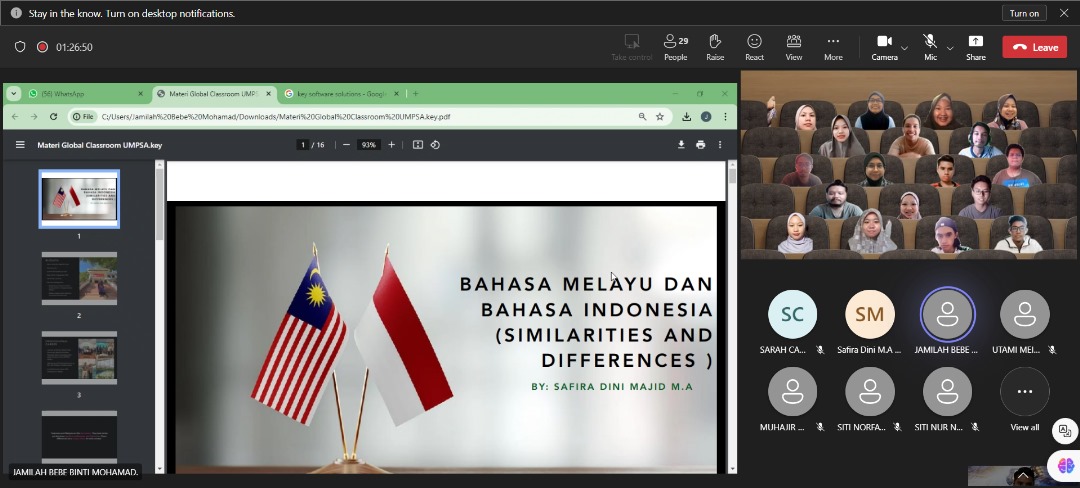Select UTAMI MEI... participant tile
Screen dimensions: 1080x488
[x=1024, y=321]
